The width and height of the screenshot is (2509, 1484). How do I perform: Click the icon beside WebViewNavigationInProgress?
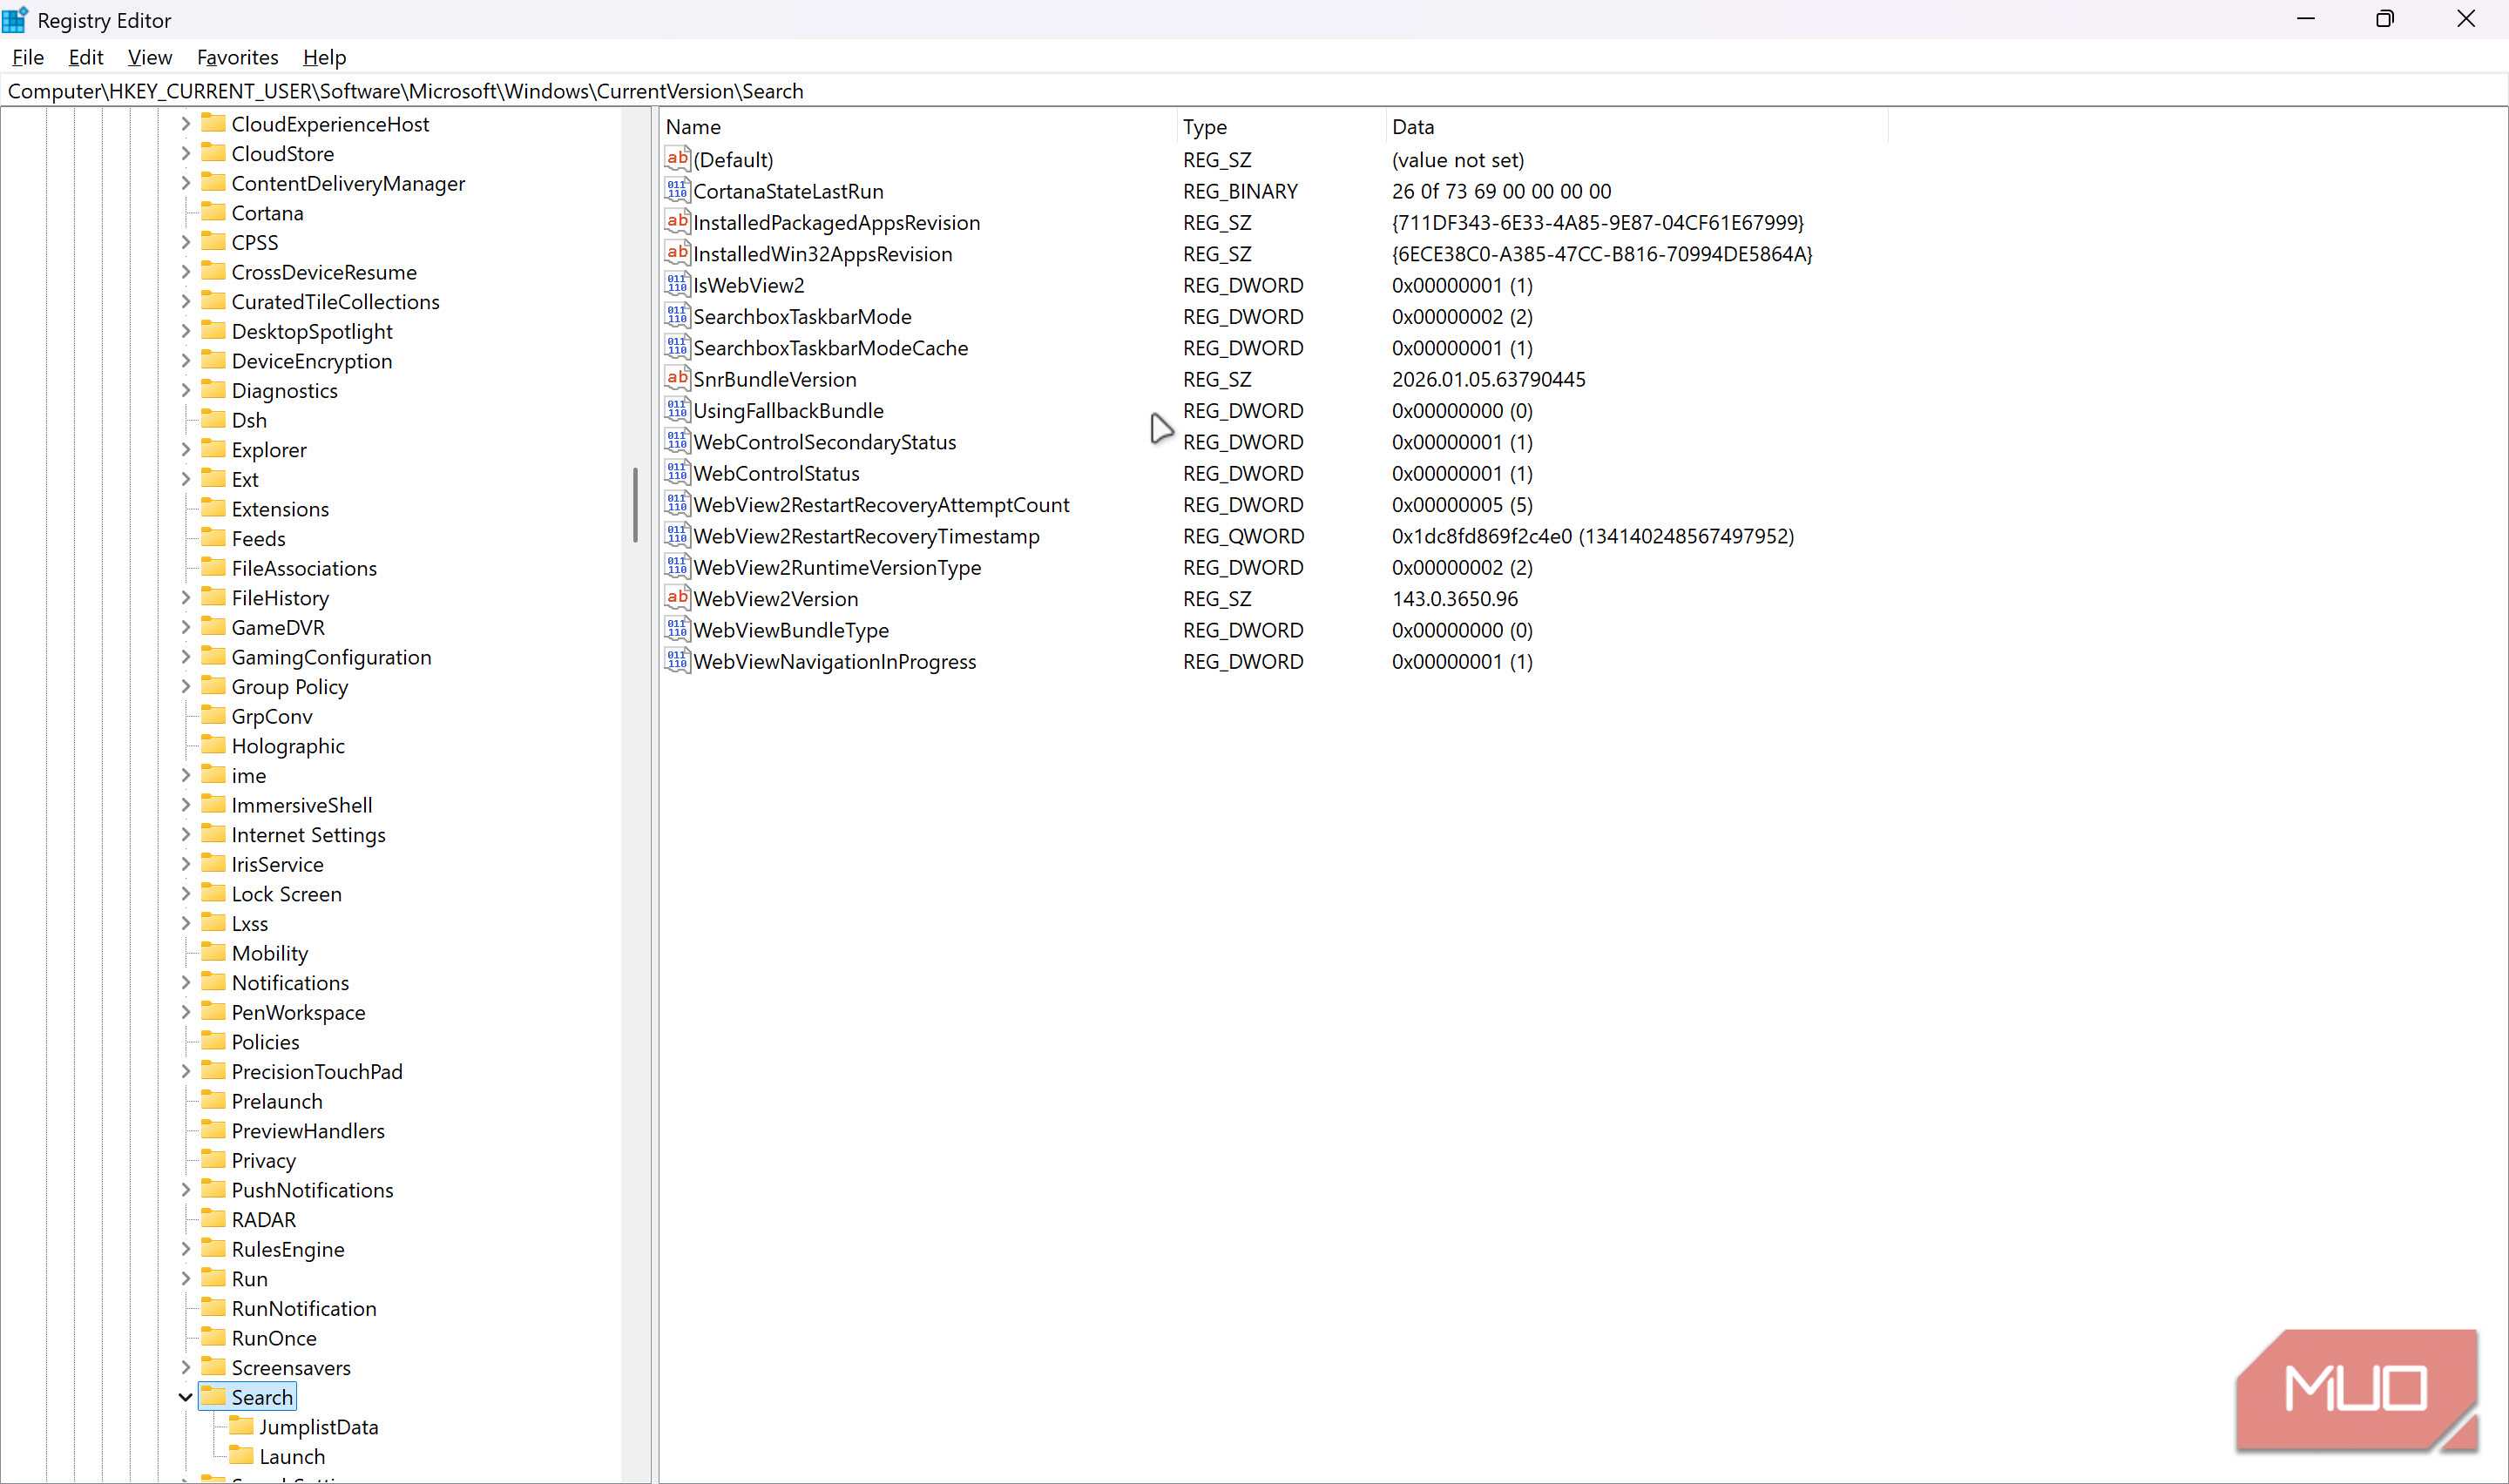pyautogui.click(x=677, y=660)
